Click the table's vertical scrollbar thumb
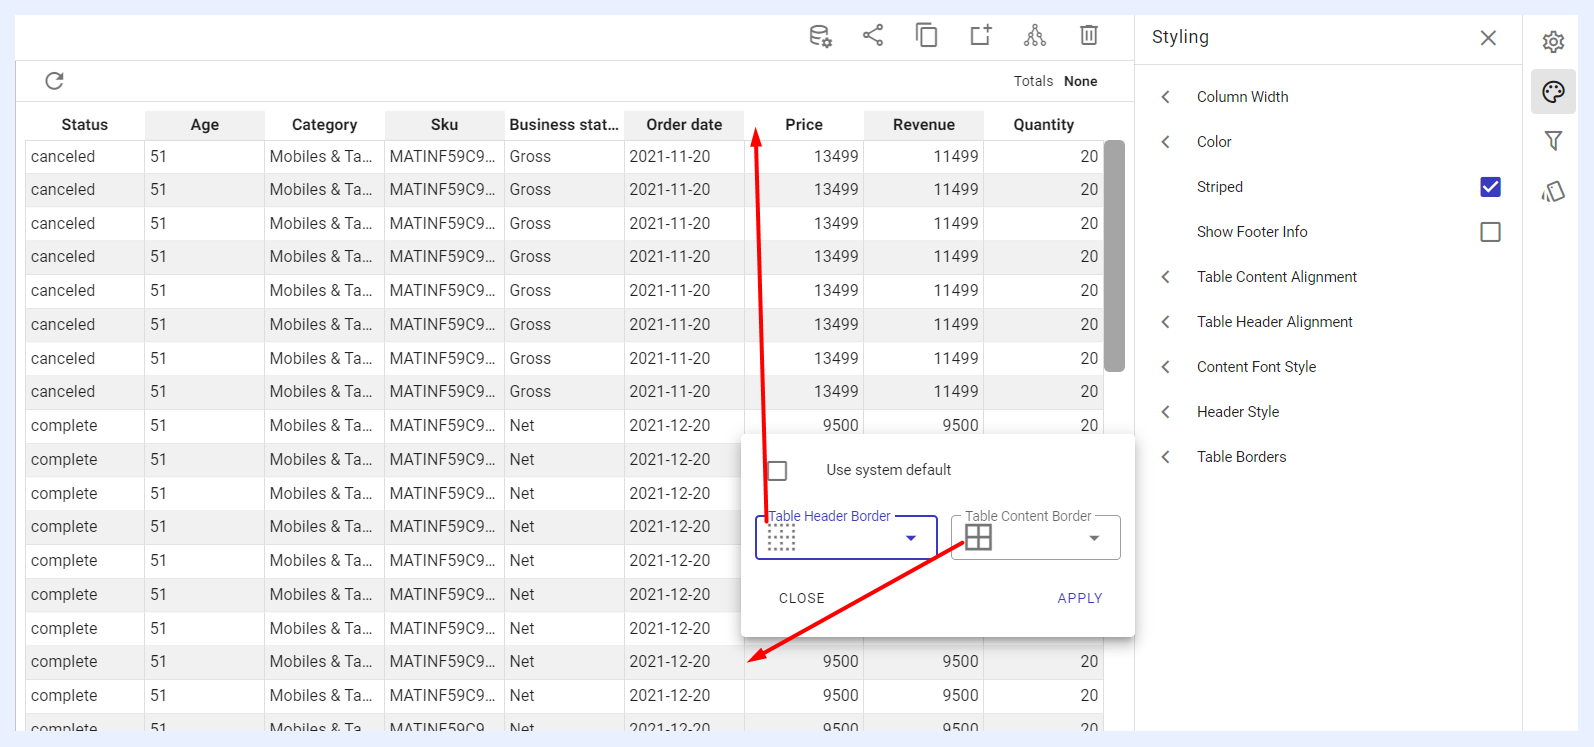 (x=1114, y=256)
